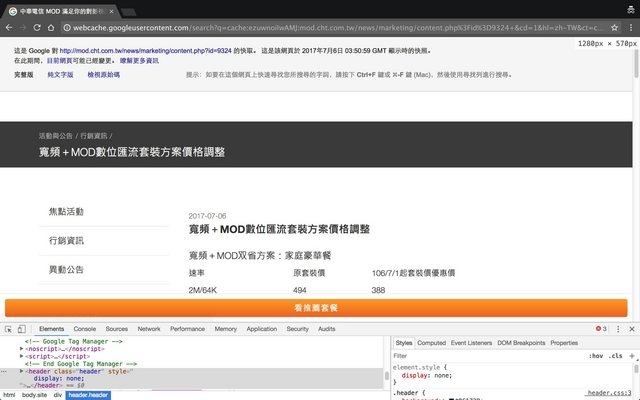This screenshot has width=640, height=400.
Task: Switch to the Application tab
Action: click(x=262, y=329)
